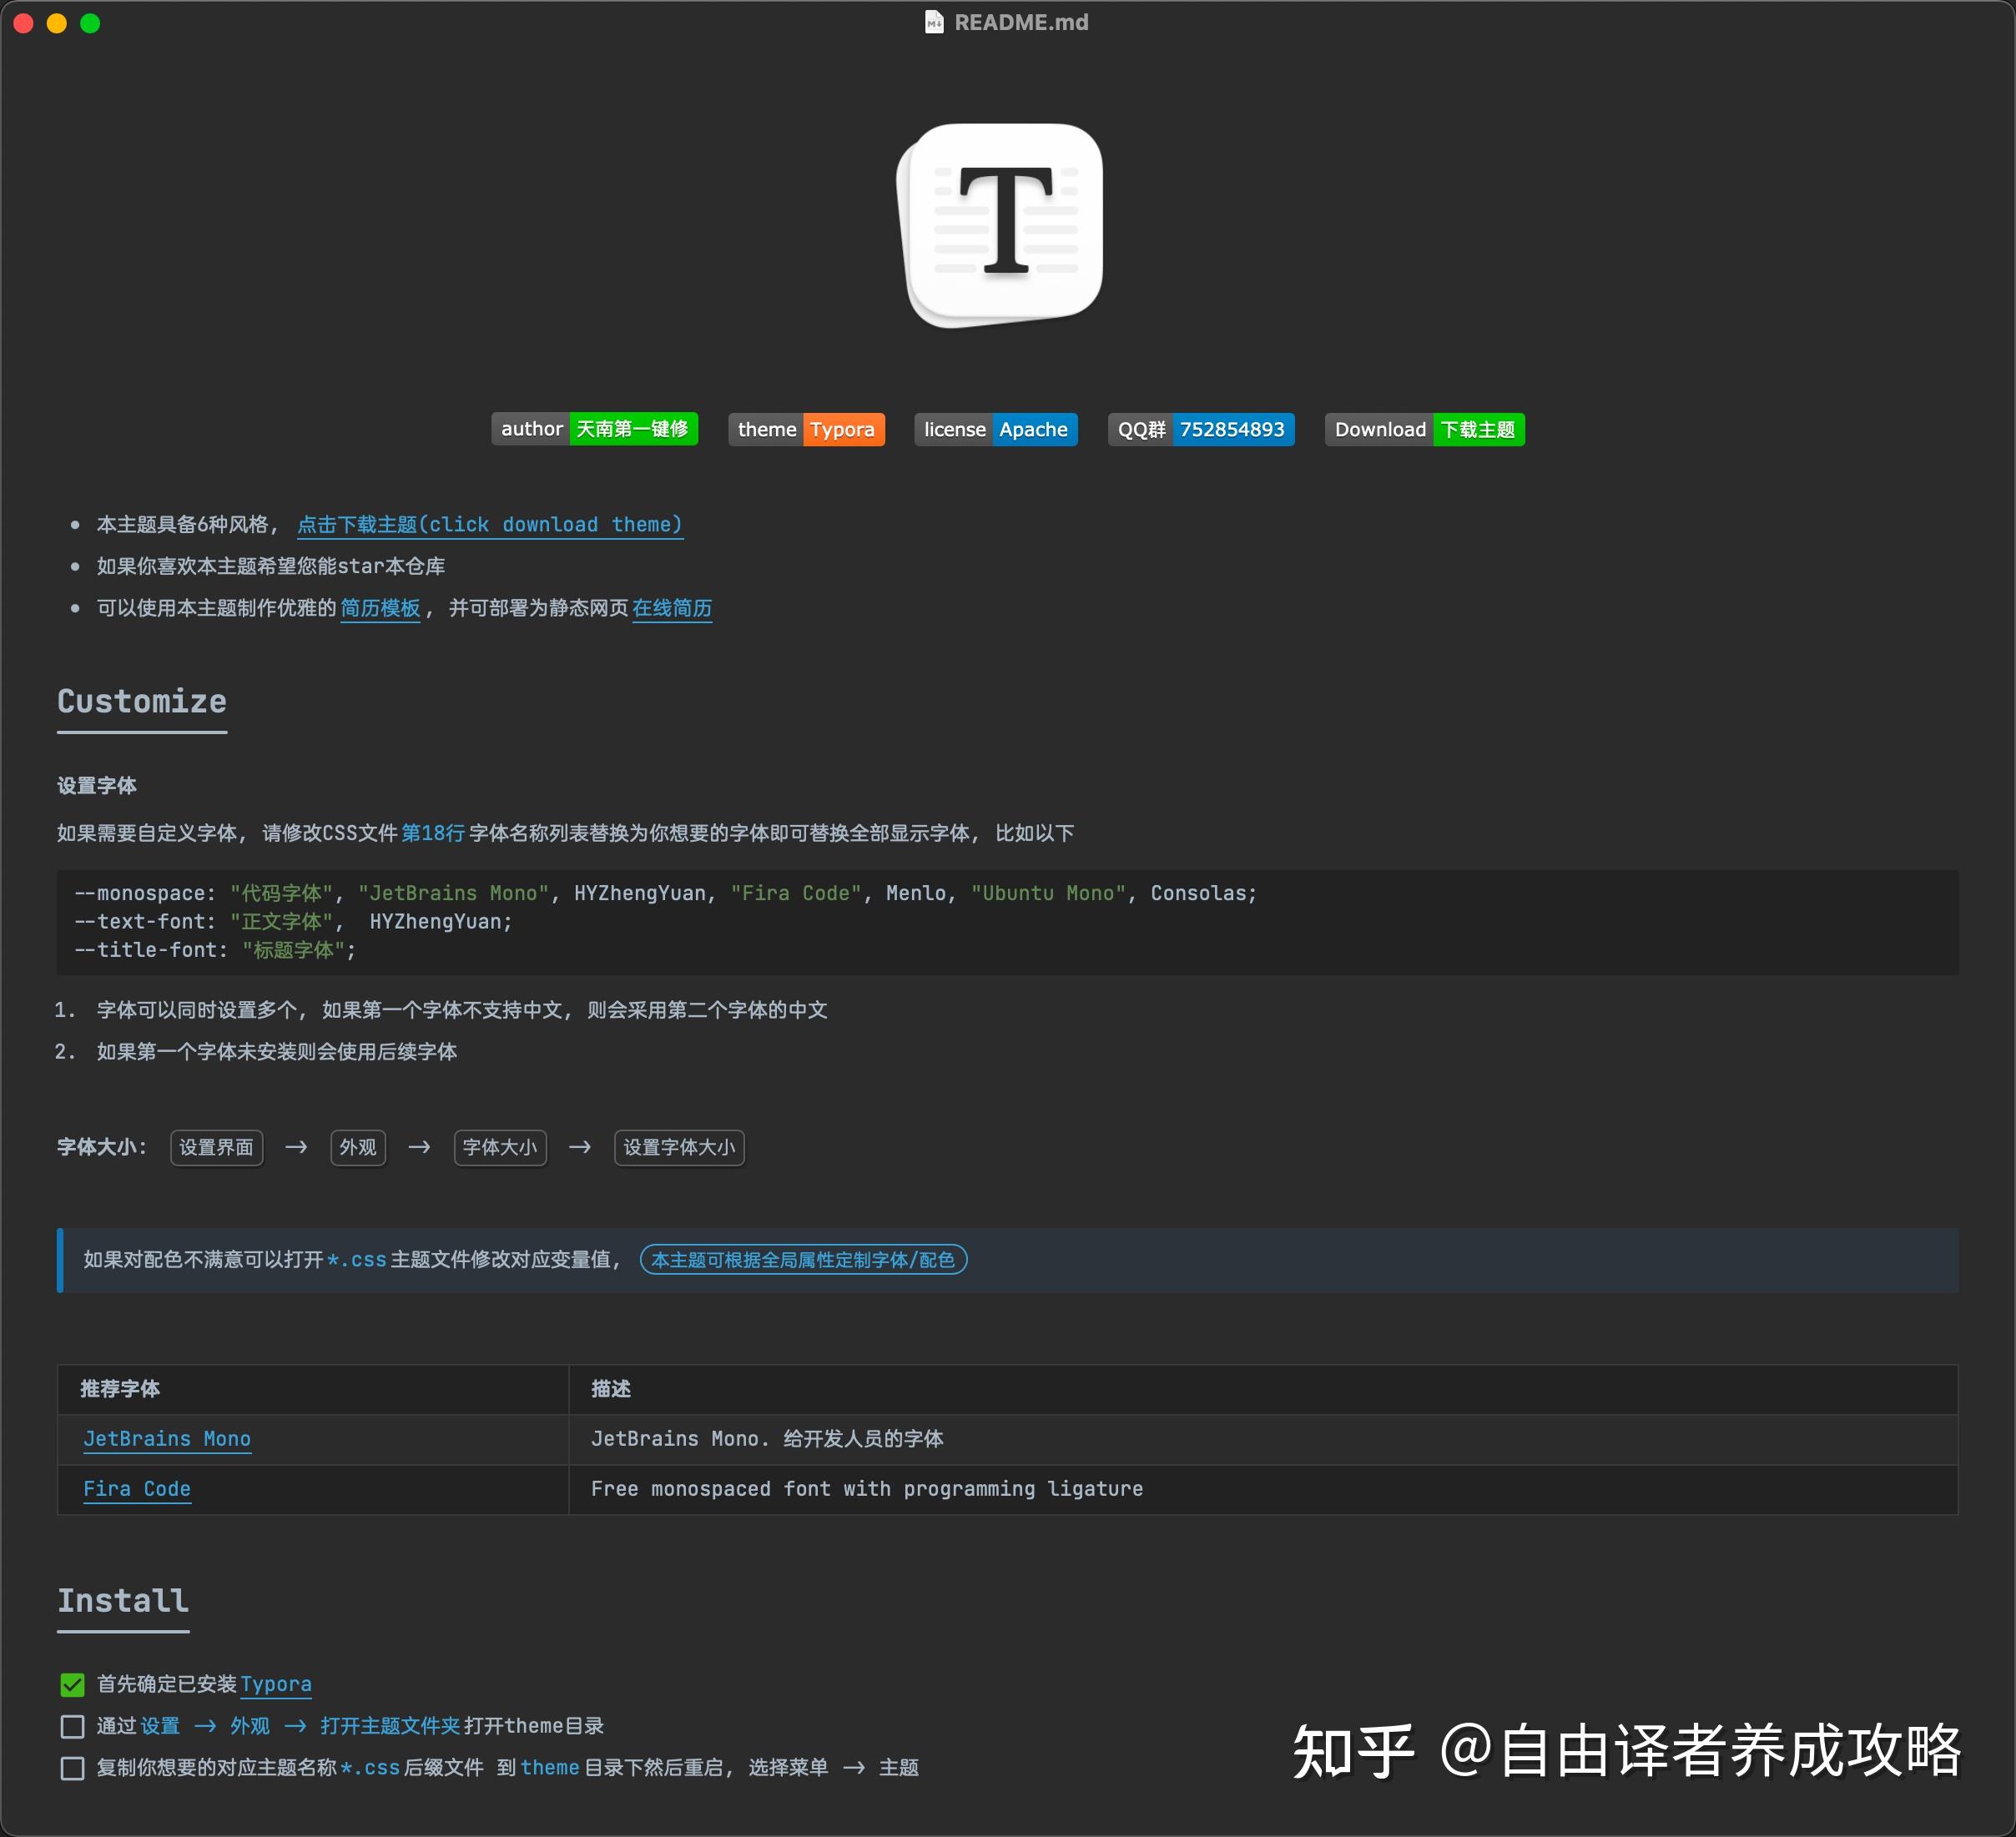Click the license Apache badge

click(x=995, y=429)
